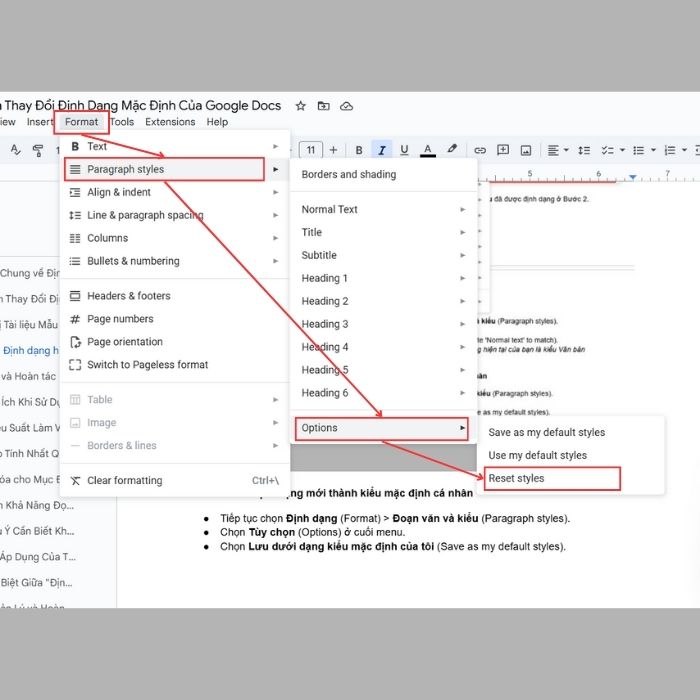700x700 pixels.
Task: Click the spelling check icon in toolbar
Action: pyautogui.click(x=16, y=150)
